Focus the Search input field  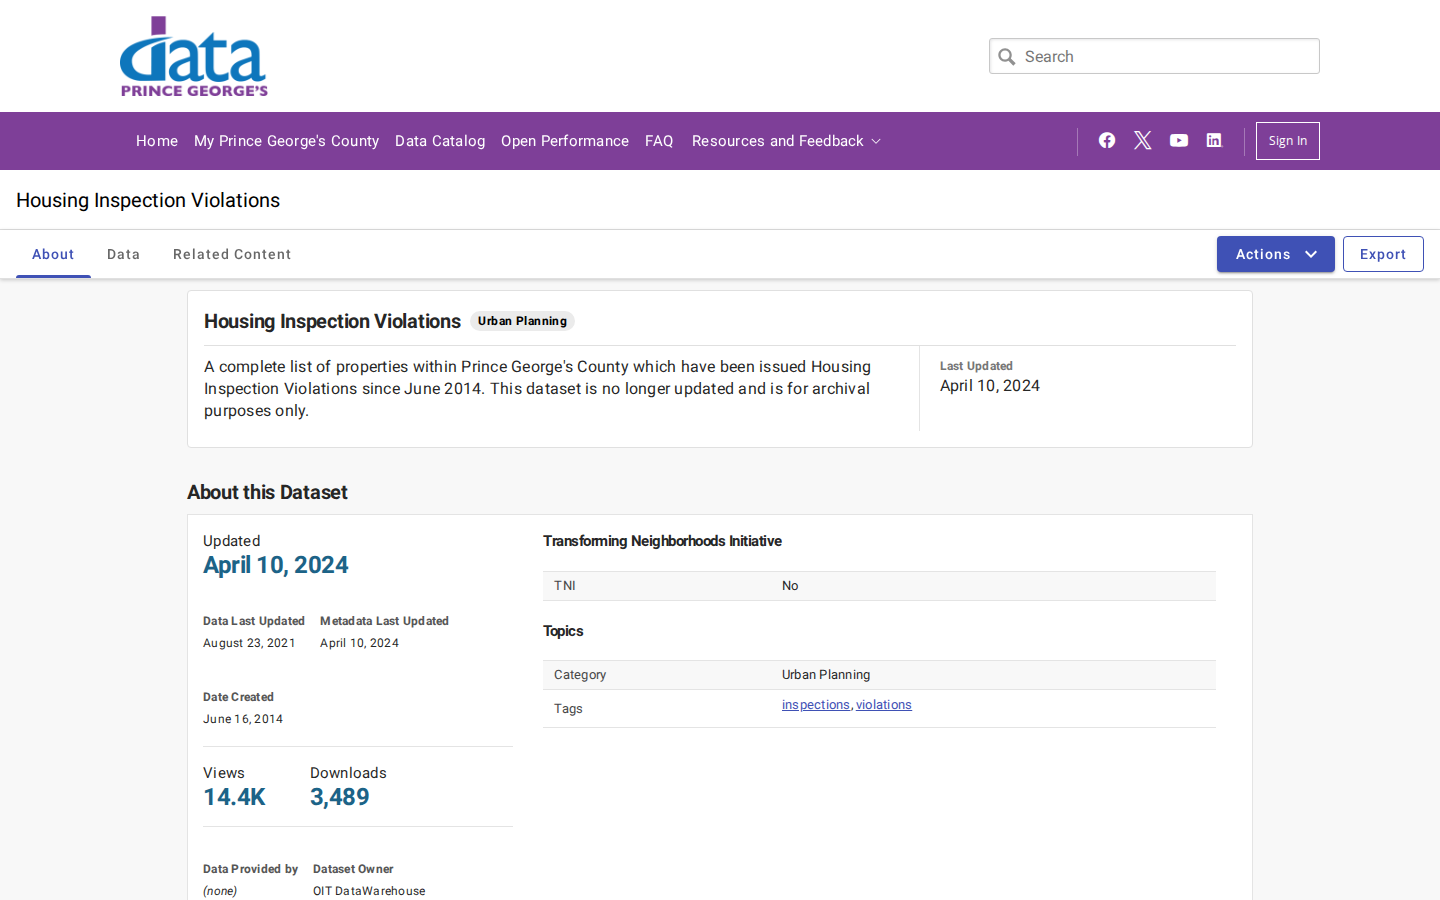coord(1154,56)
